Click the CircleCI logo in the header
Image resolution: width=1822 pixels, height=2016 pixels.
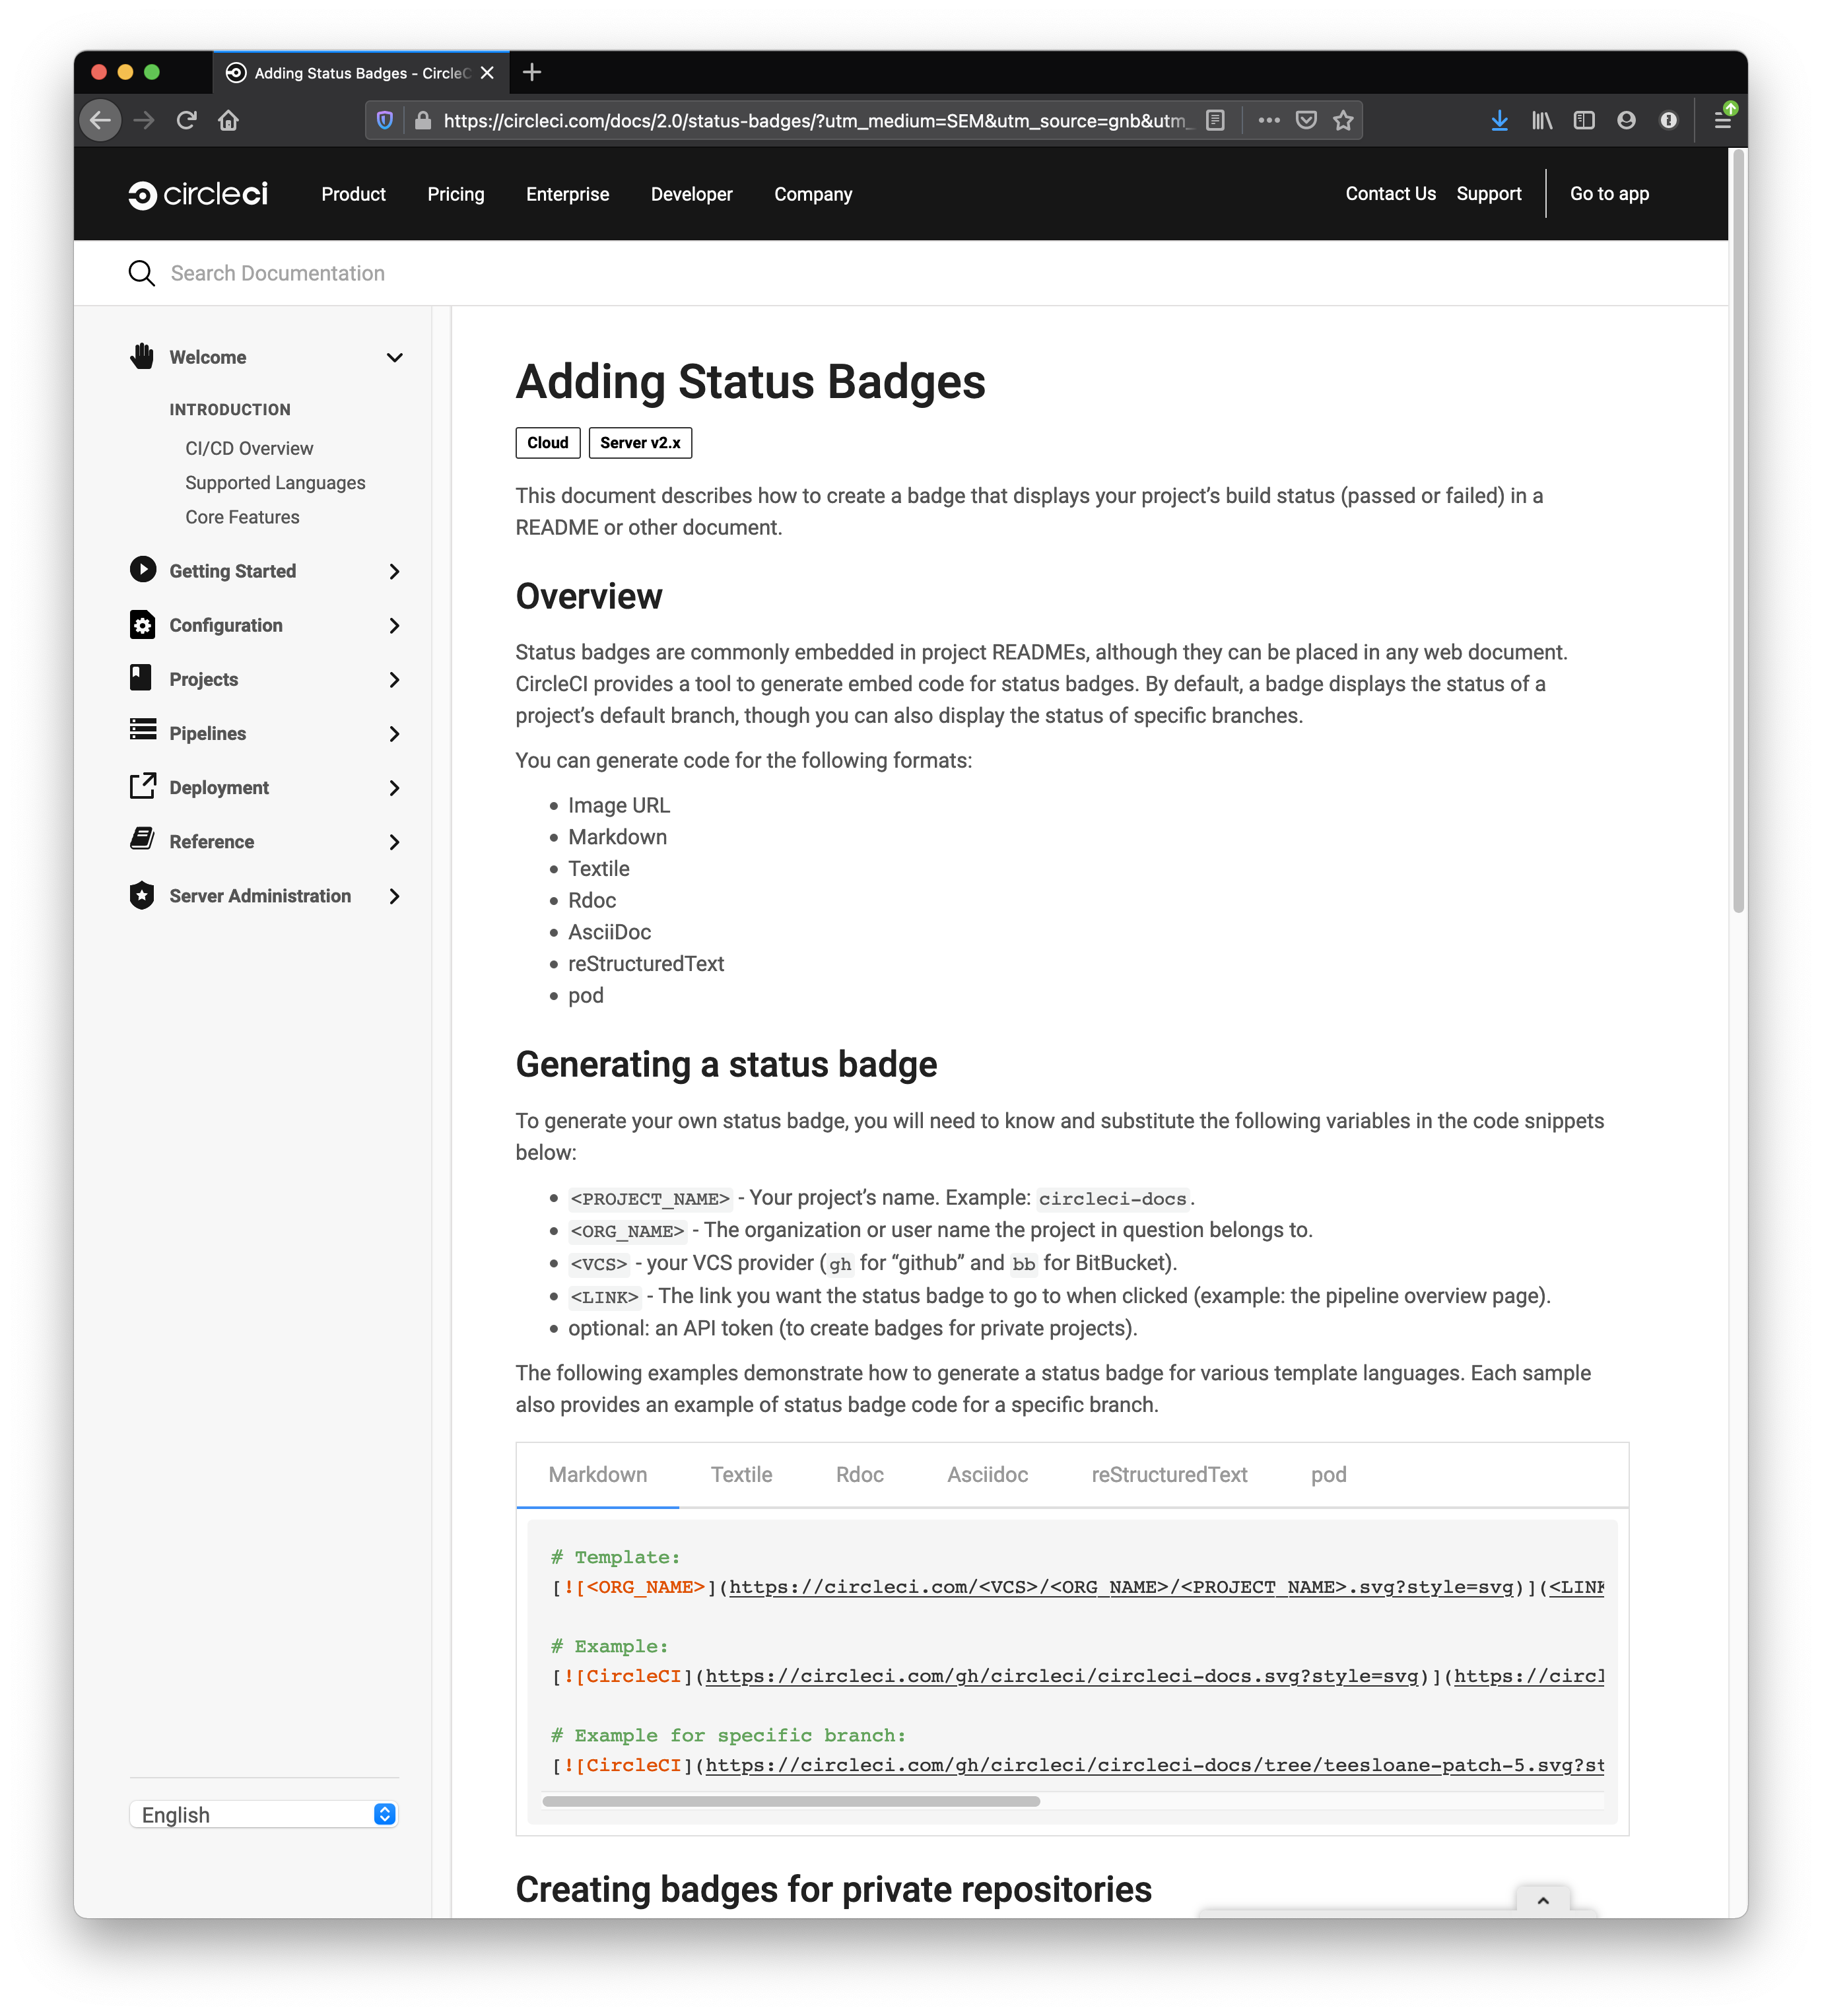click(197, 194)
